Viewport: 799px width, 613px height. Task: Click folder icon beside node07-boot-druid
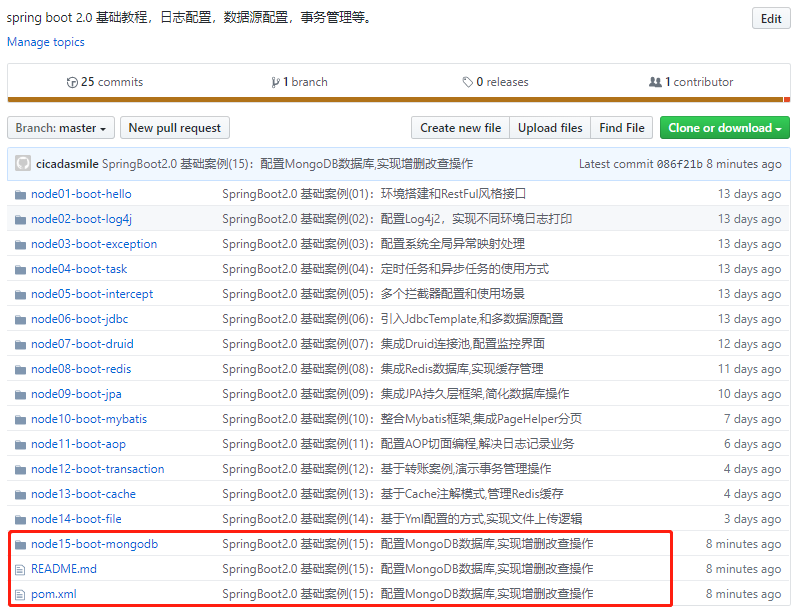(x=20, y=345)
